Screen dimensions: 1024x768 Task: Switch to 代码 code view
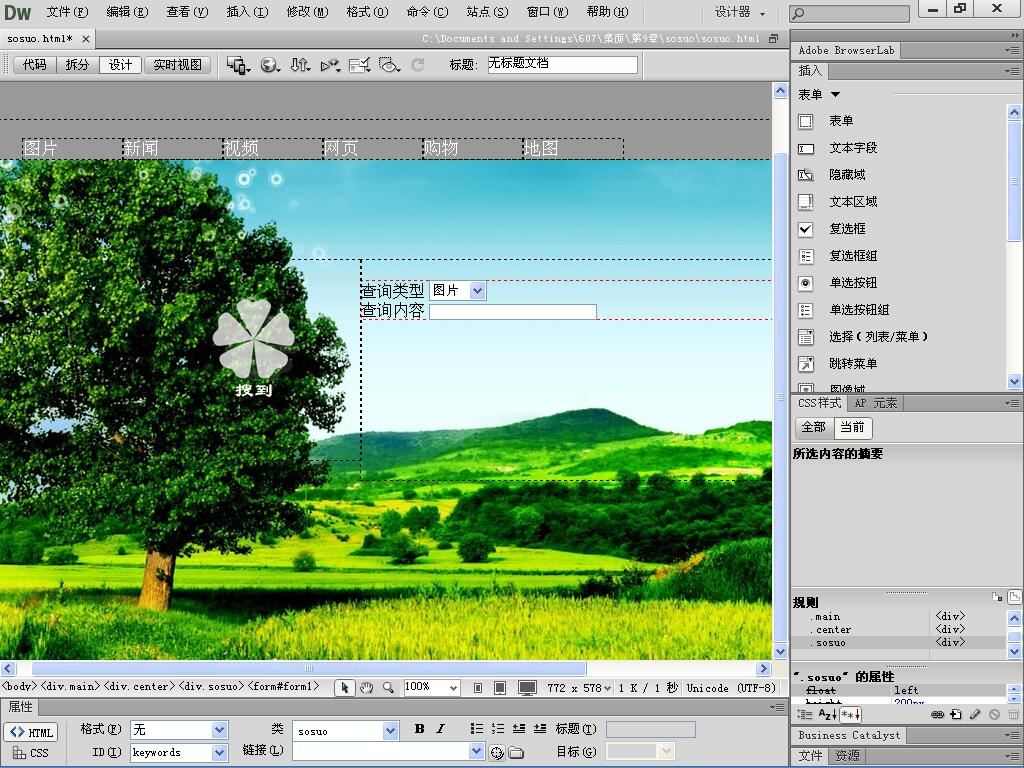click(35, 65)
